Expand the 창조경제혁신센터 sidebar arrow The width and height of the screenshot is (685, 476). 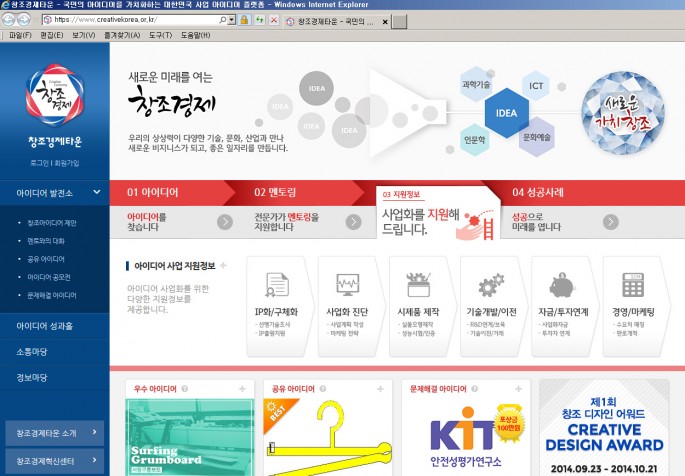tap(96, 461)
